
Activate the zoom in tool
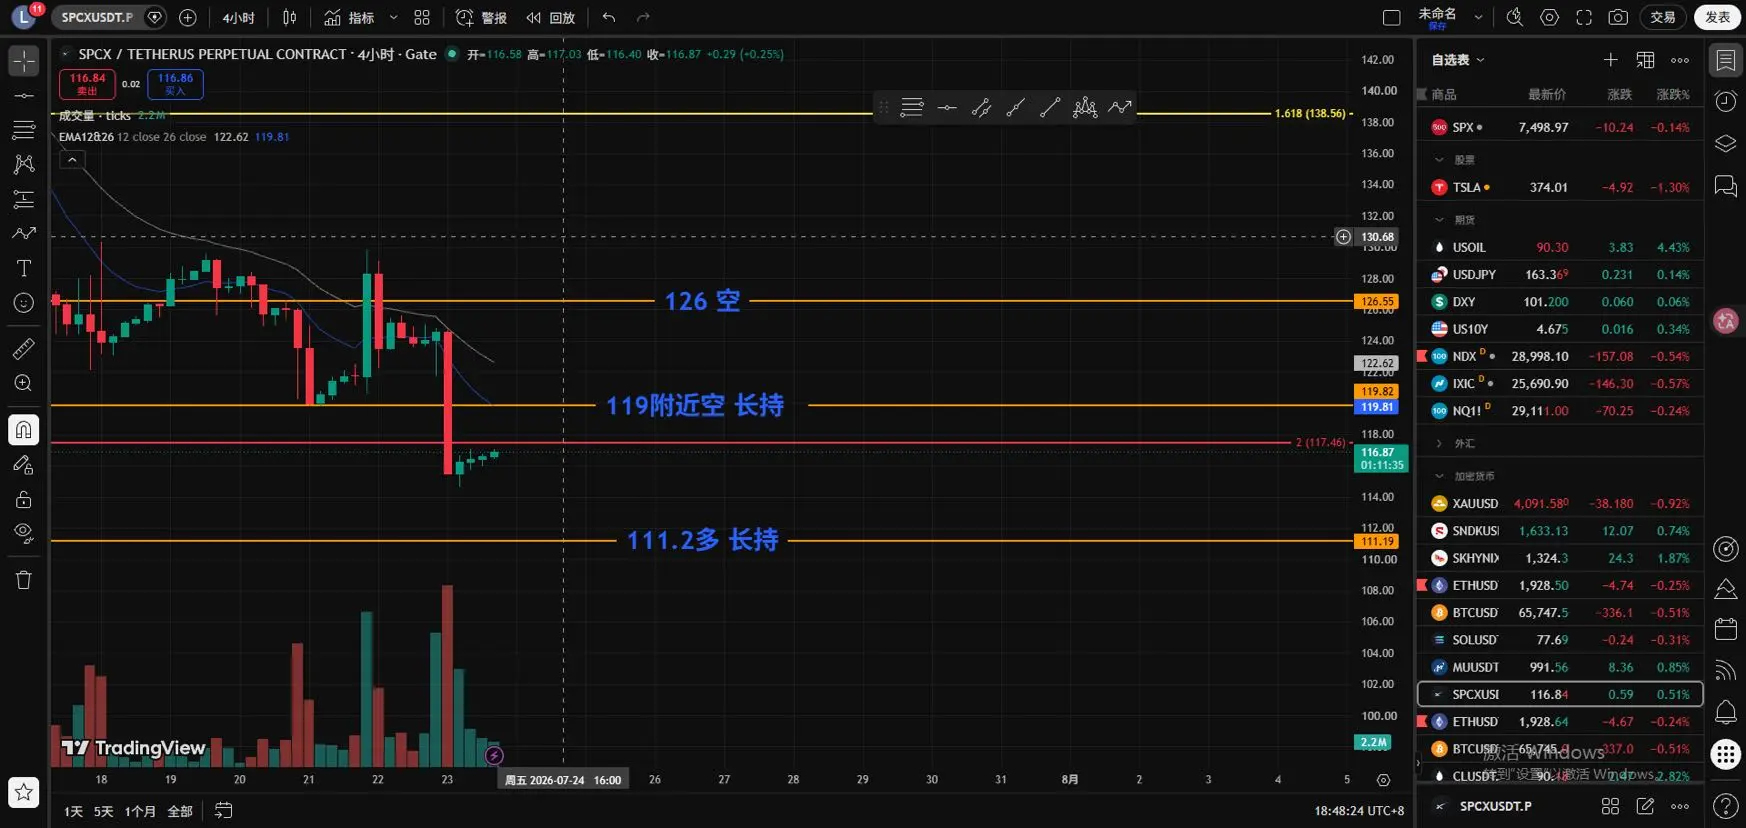[x=24, y=383]
